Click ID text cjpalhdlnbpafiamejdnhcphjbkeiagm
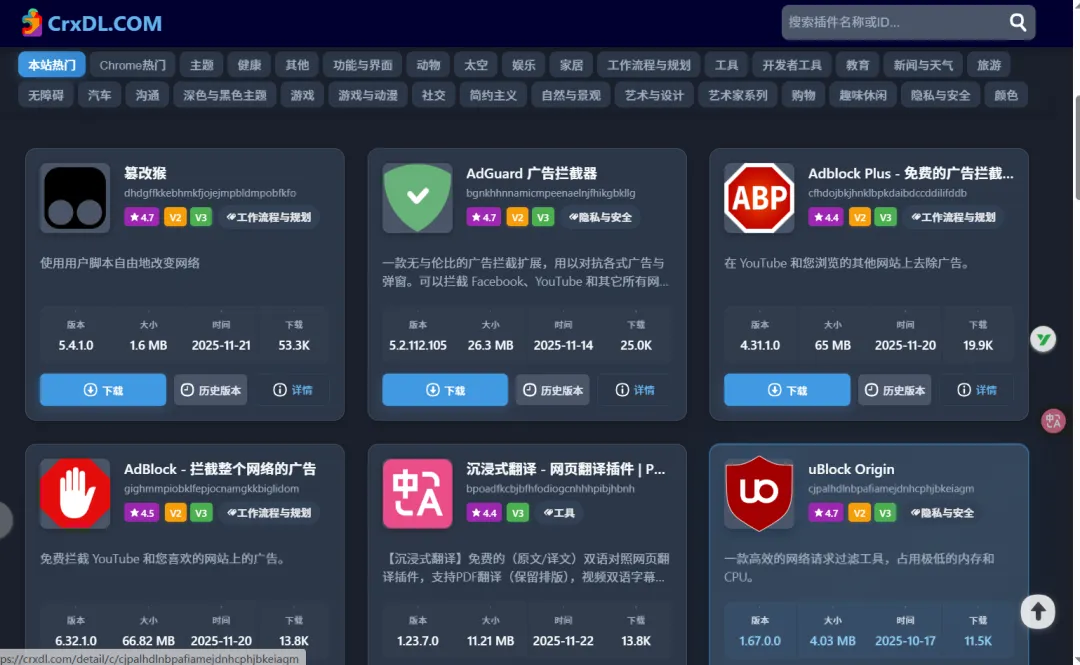The image size is (1080, 665). [891, 489]
